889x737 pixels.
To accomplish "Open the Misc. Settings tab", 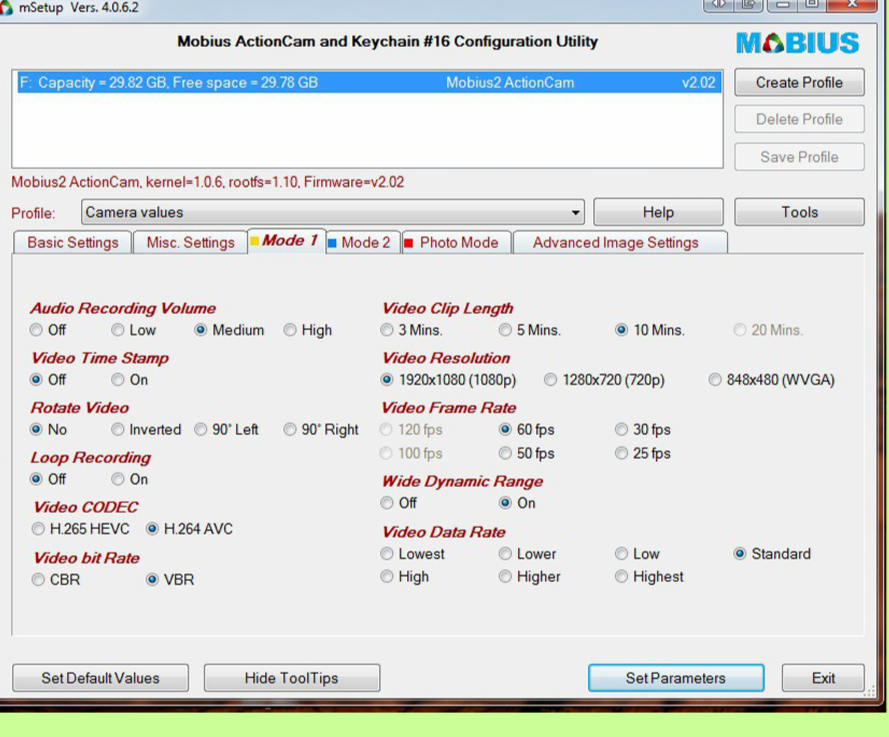I will (190, 242).
